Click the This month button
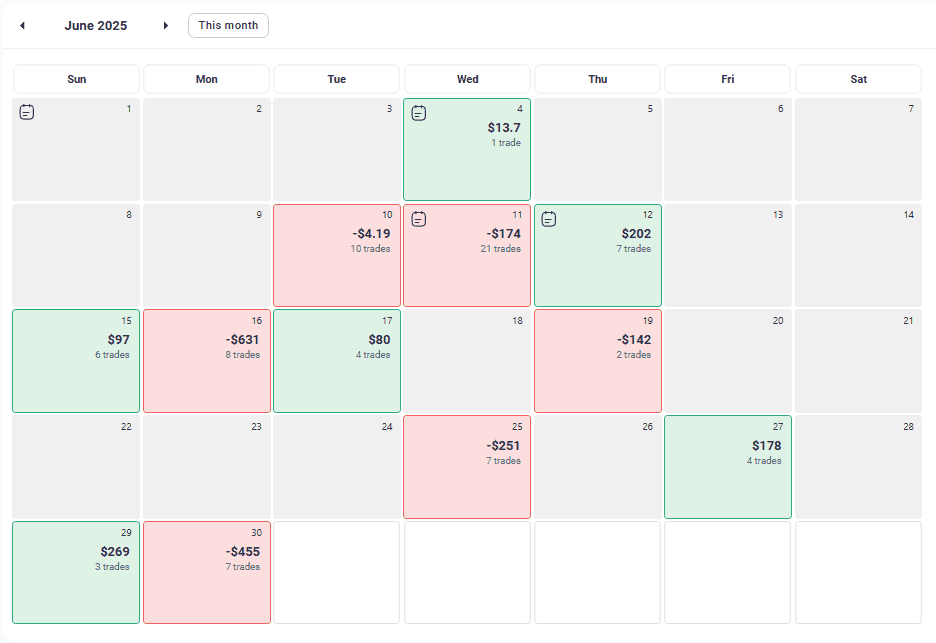This screenshot has height=643, width=936. 228,26
